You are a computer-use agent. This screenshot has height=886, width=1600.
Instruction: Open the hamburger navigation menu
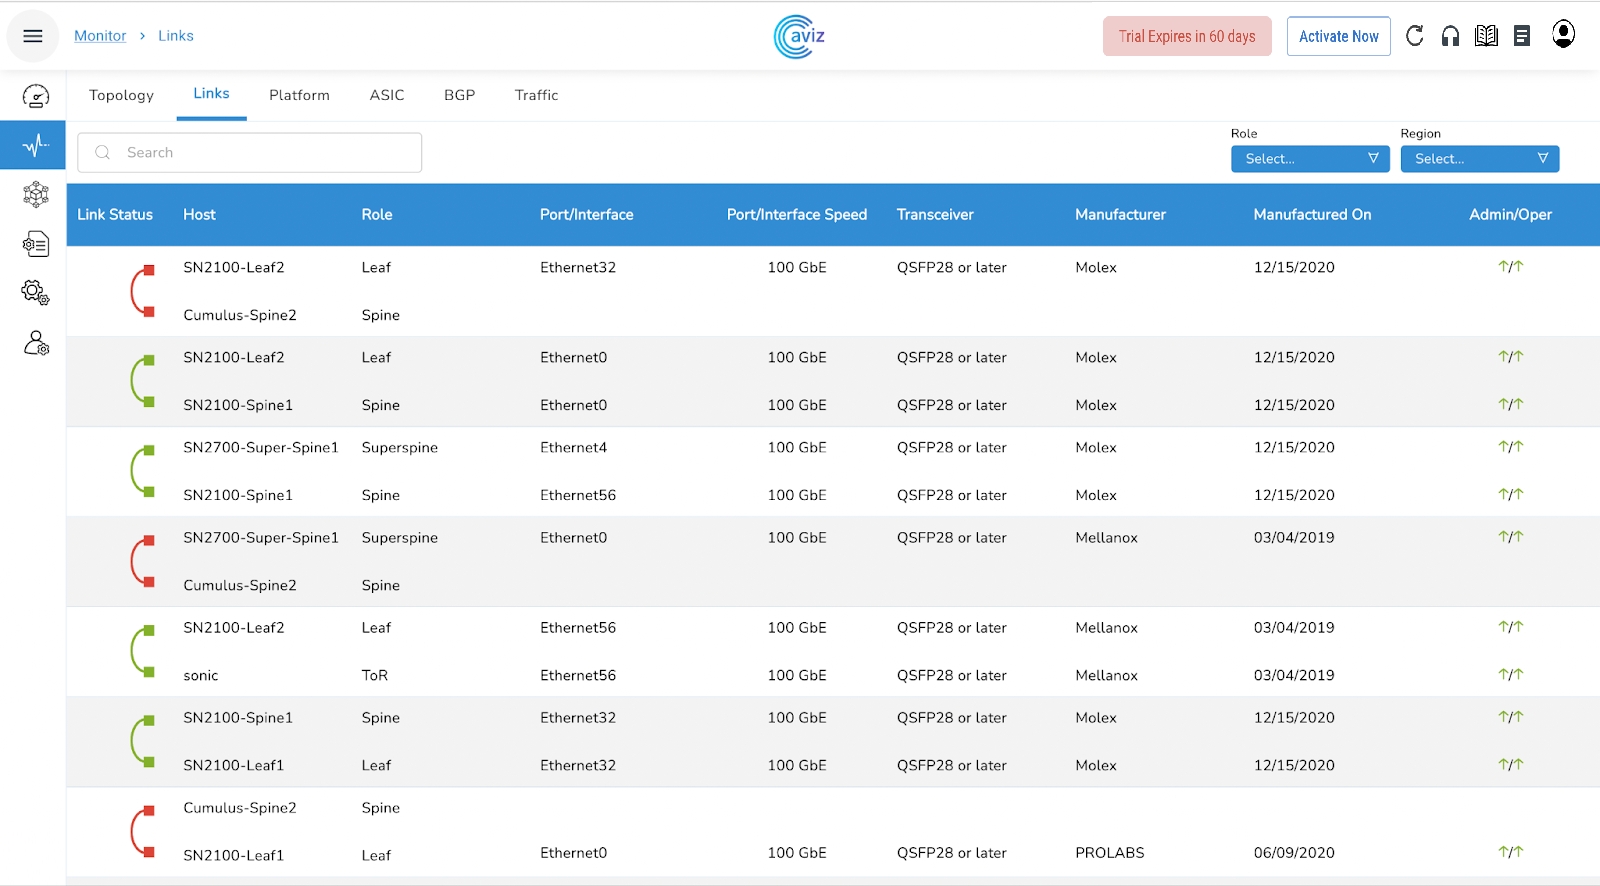(32, 36)
